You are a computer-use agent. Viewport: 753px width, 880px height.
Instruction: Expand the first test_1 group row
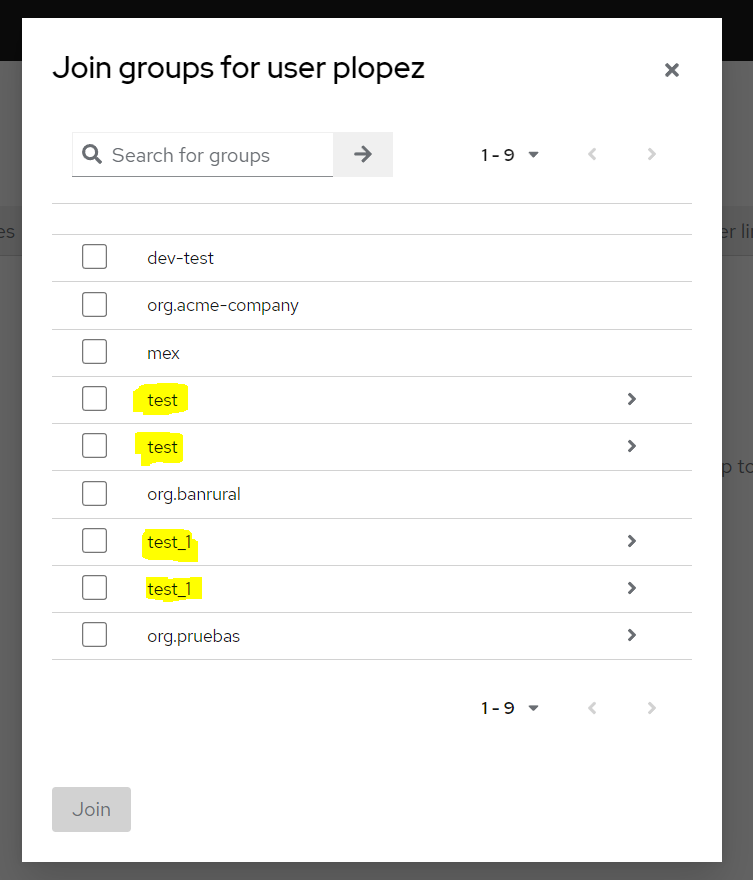[631, 540]
